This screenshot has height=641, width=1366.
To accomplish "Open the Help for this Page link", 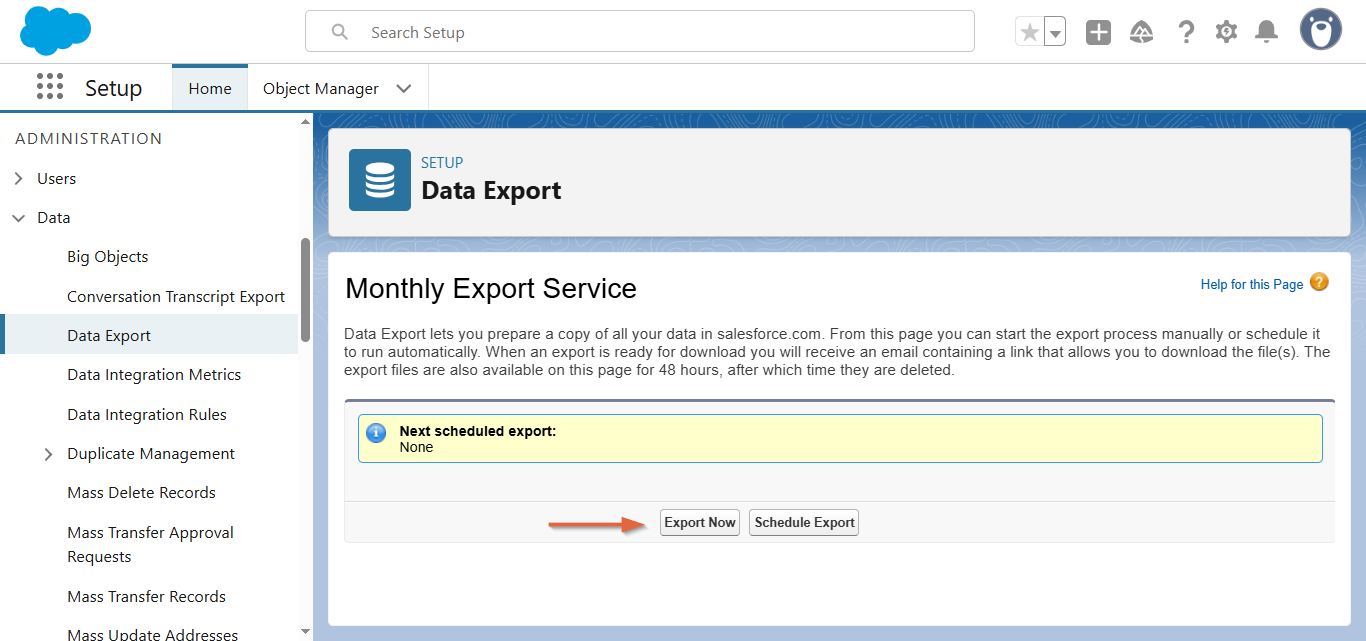I will coord(1251,284).
